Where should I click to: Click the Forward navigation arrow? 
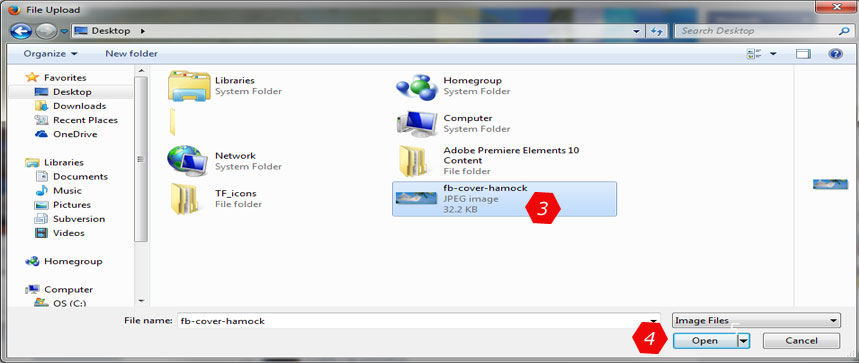(46, 31)
